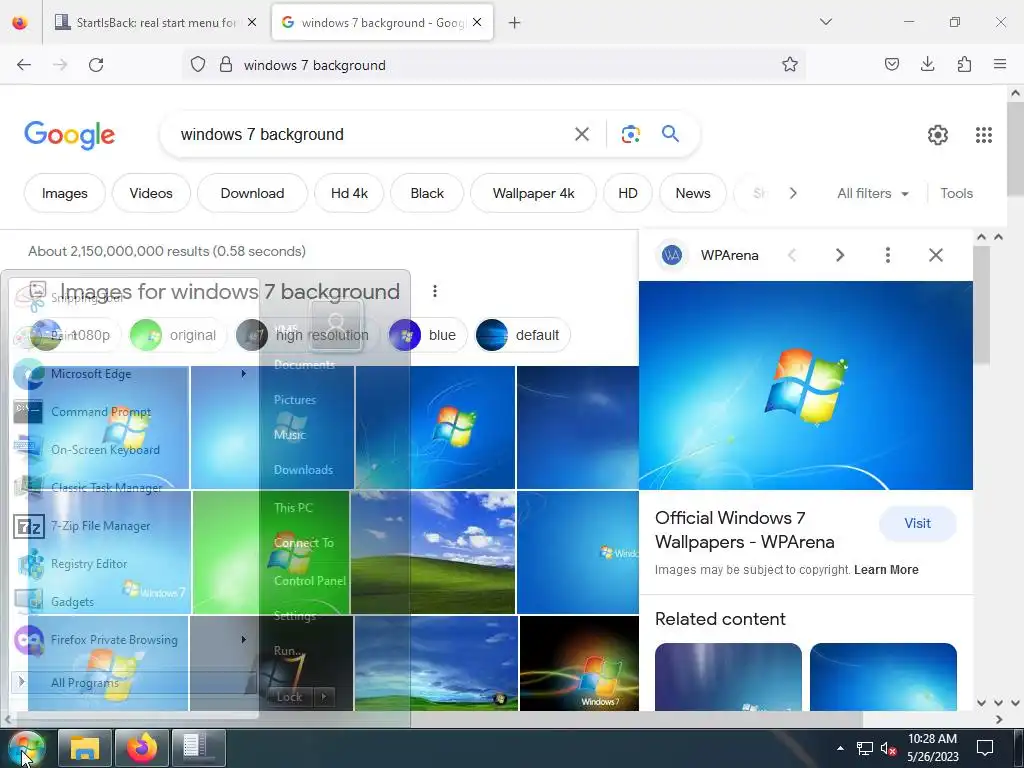Close the WPArena image preview panel
Image resolution: width=1024 pixels, height=768 pixels.
(x=936, y=255)
